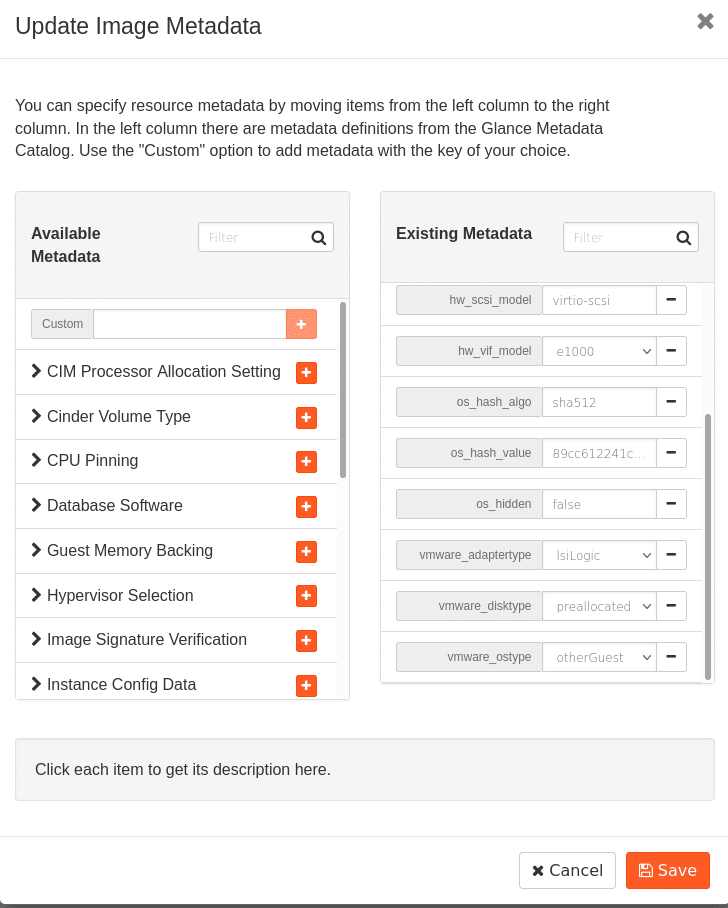The width and height of the screenshot is (728, 908).
Task: Expand Guest Memory Backing tree item
Action: coord(37,550)
